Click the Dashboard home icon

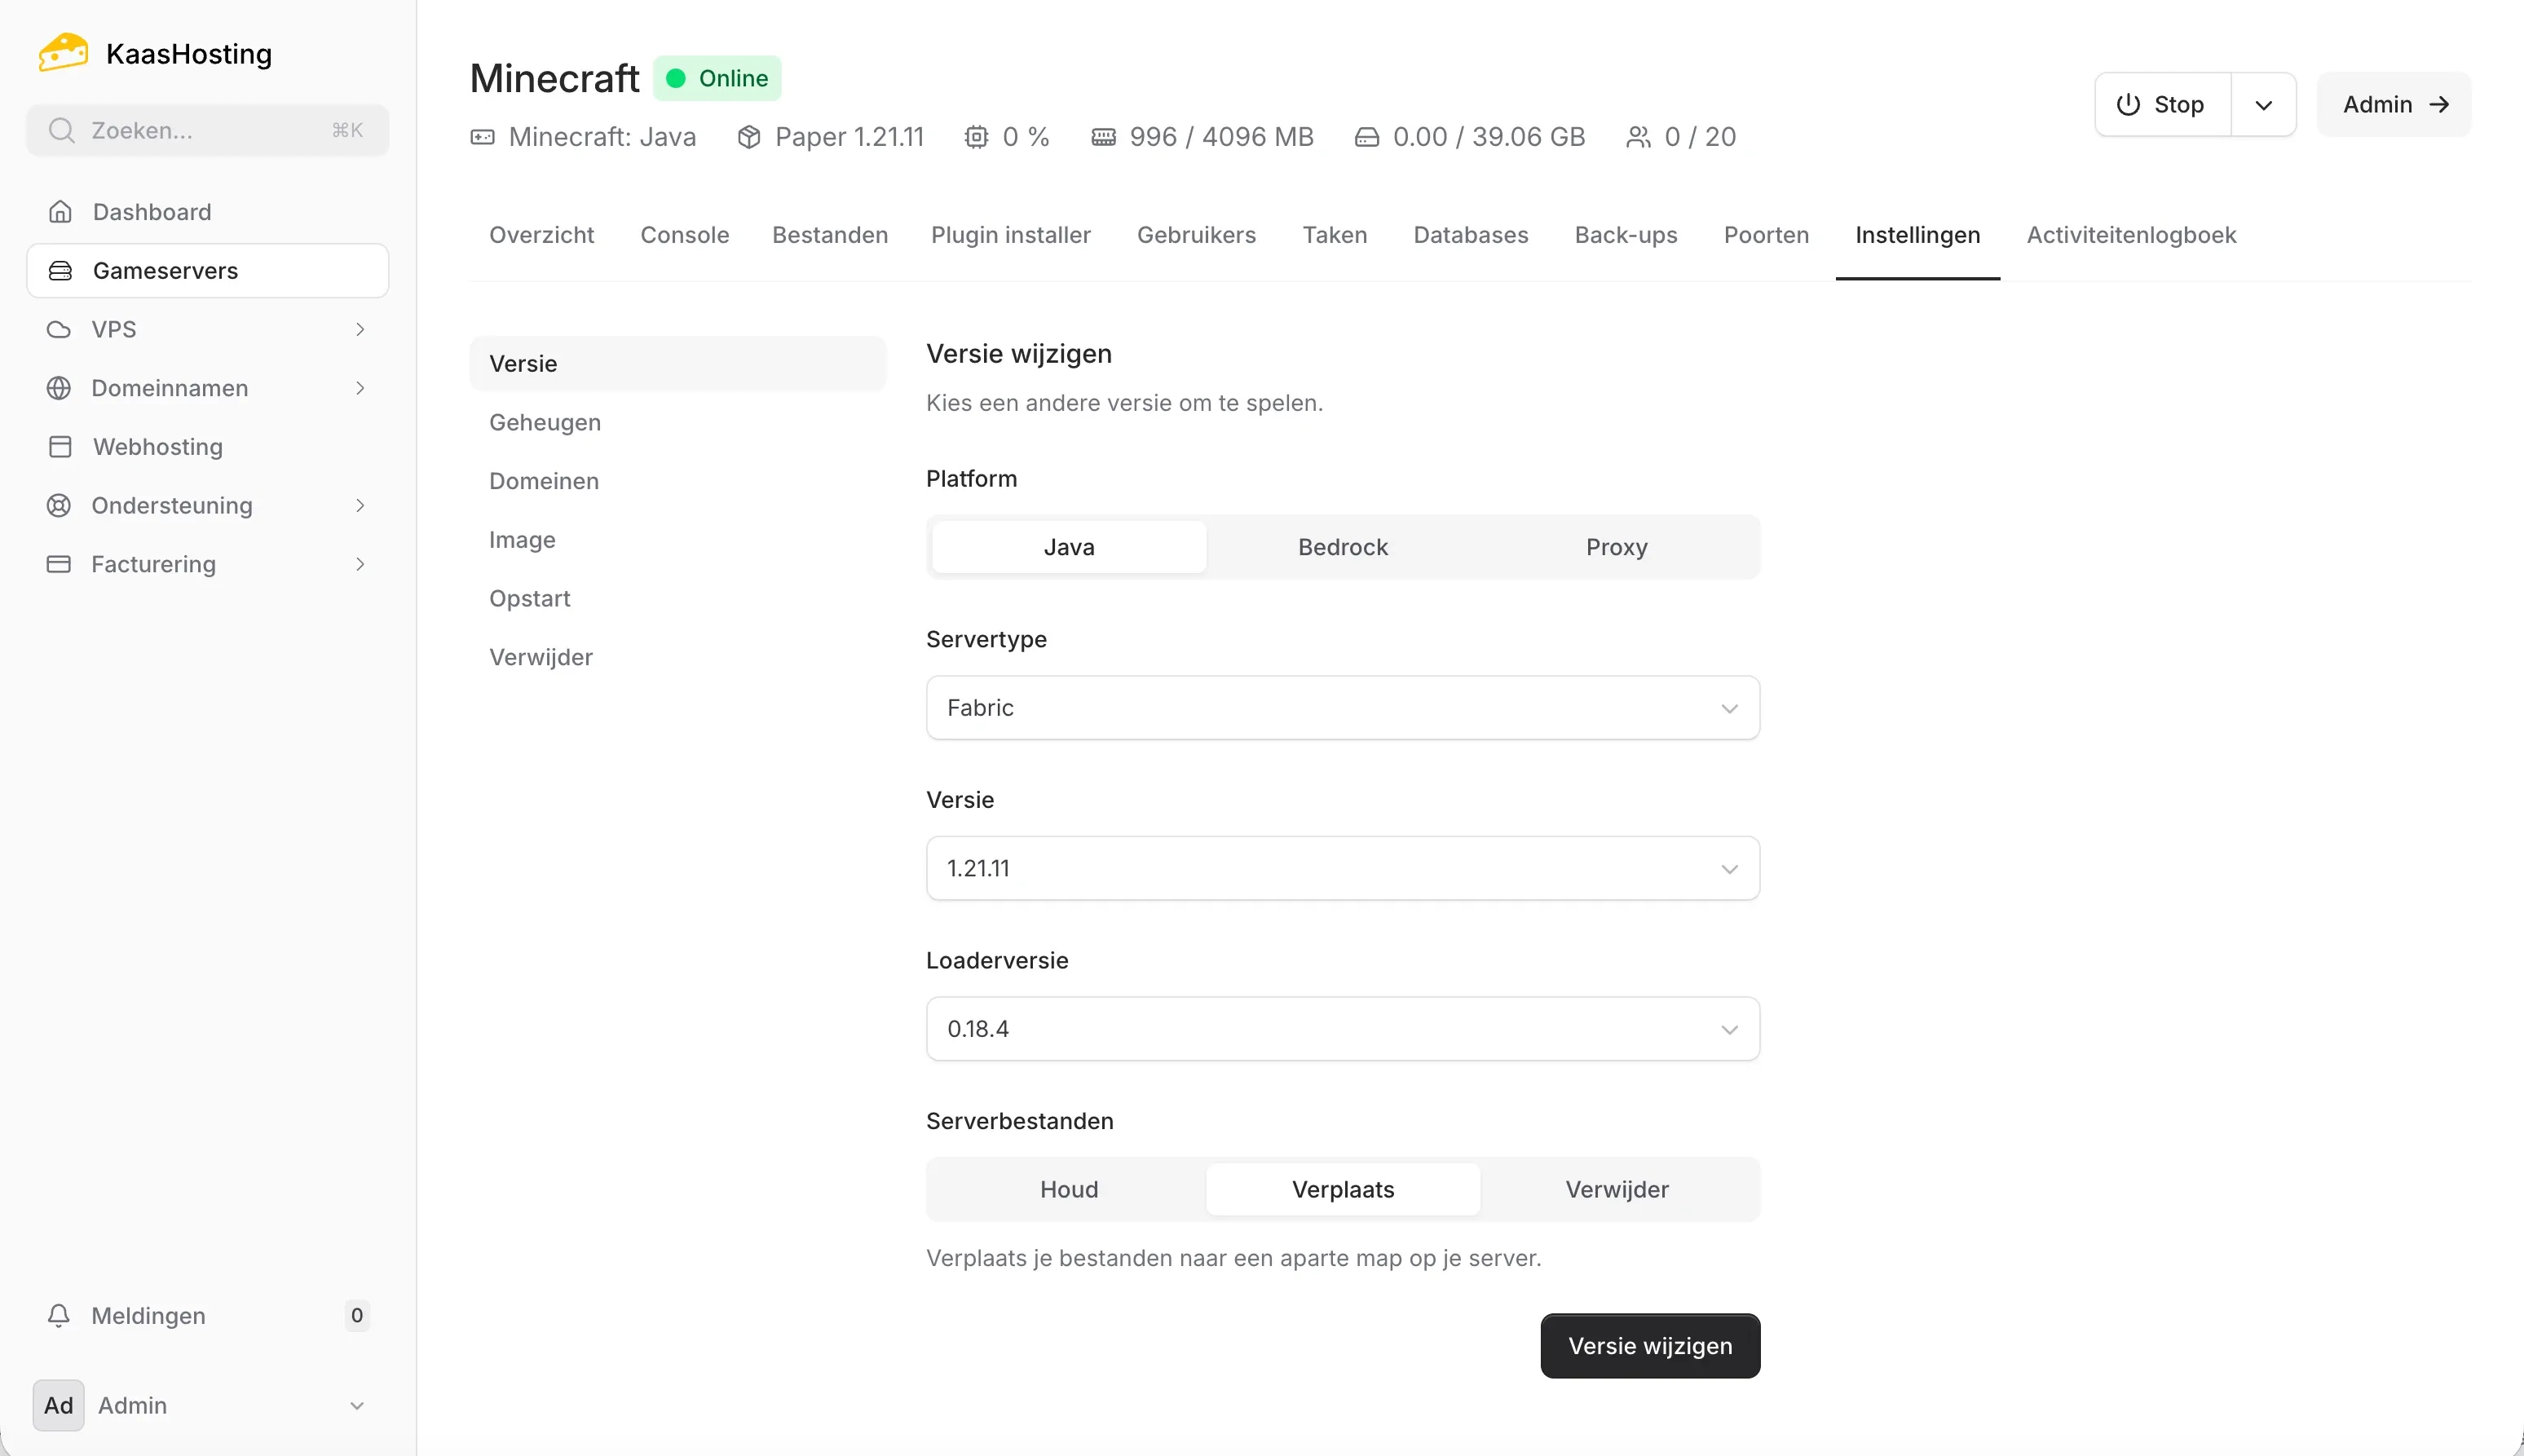pyautogui.click(x=60, y=212)
